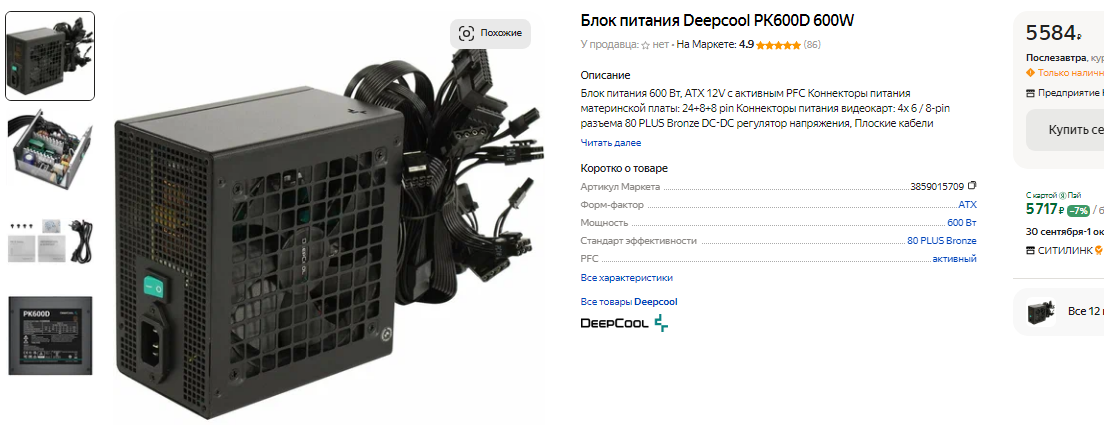This screenshot has width=1104, height=425.
Task: Click the ATX form-factor link
Action: click(x=967, y=205)
